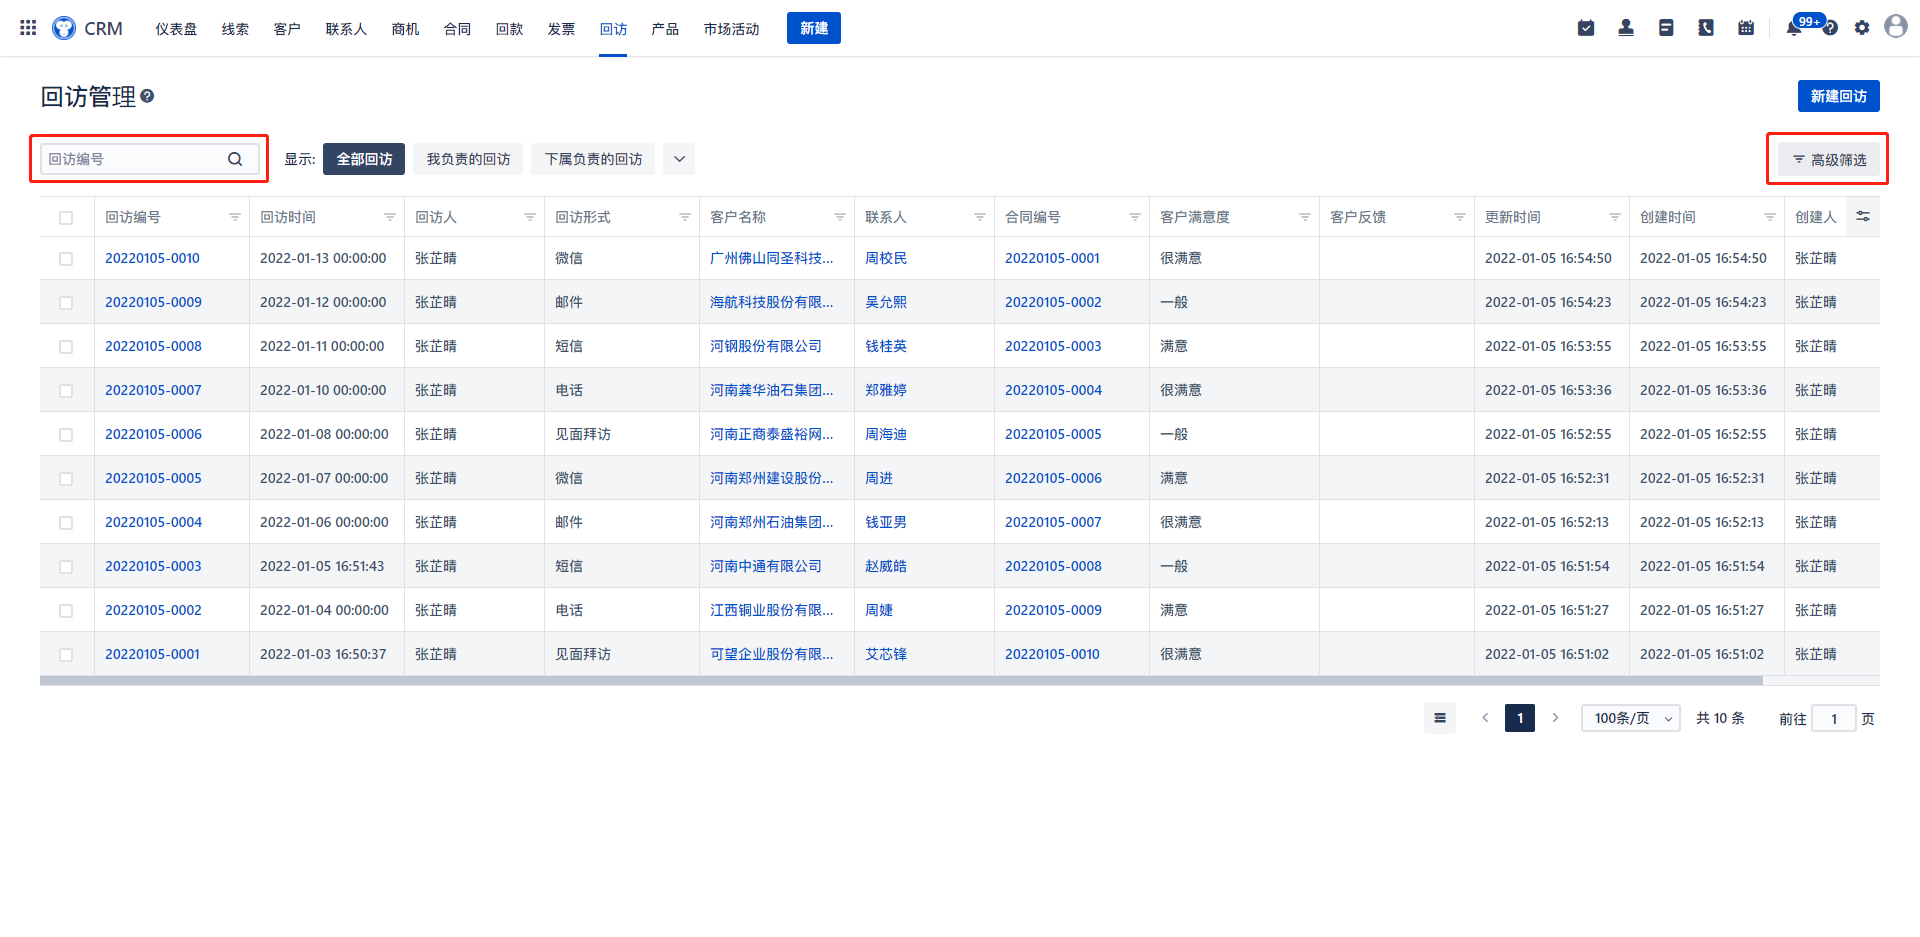Open the 合同 menu
1920x937 pixels.
(457, 29)
